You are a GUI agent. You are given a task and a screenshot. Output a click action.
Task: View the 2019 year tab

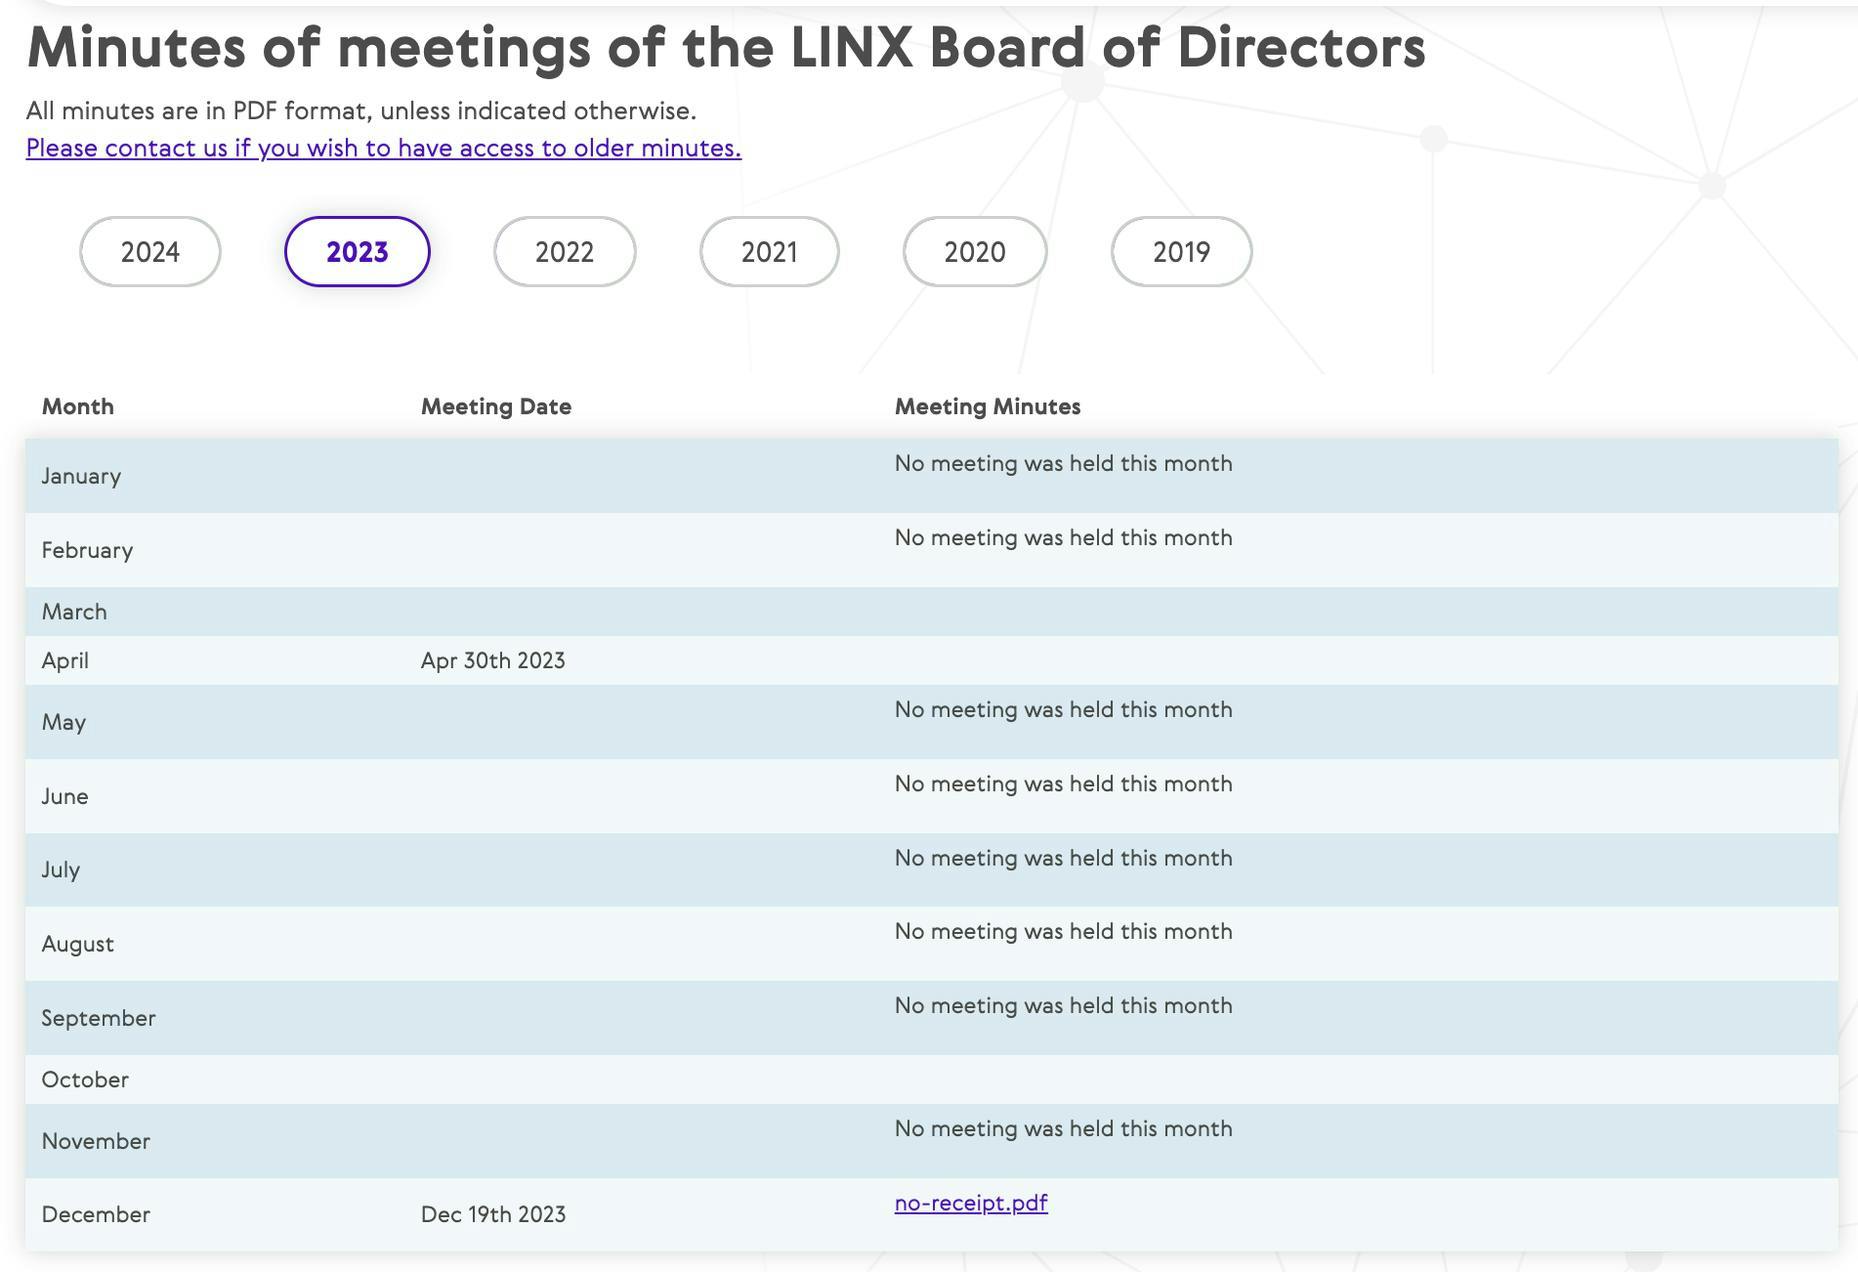pyautogui.click(x=1181, y=252)
